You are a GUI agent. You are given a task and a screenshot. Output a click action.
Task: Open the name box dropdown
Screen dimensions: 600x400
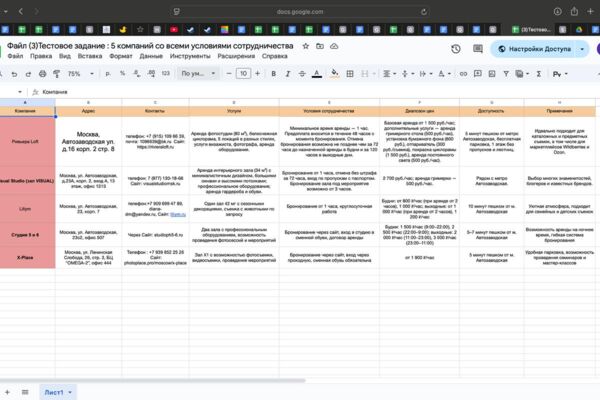(x=20, y=92)
